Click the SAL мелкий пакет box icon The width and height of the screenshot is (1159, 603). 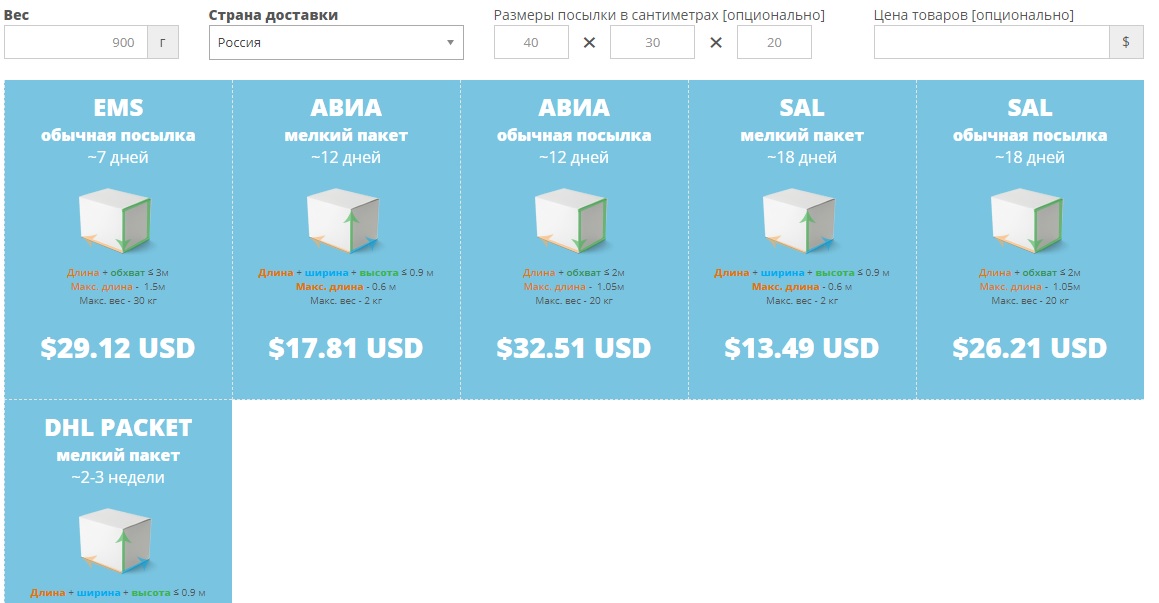point(801,221)
